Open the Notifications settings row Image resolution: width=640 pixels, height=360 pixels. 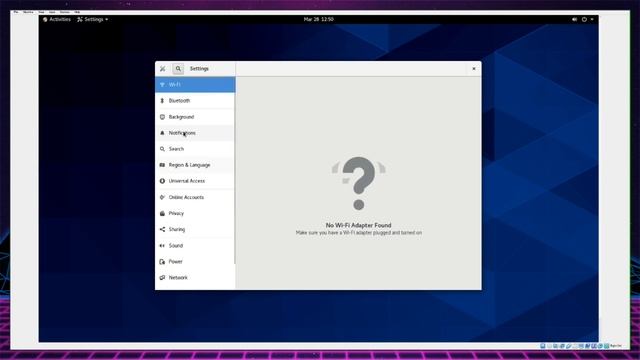pos(195,133)
